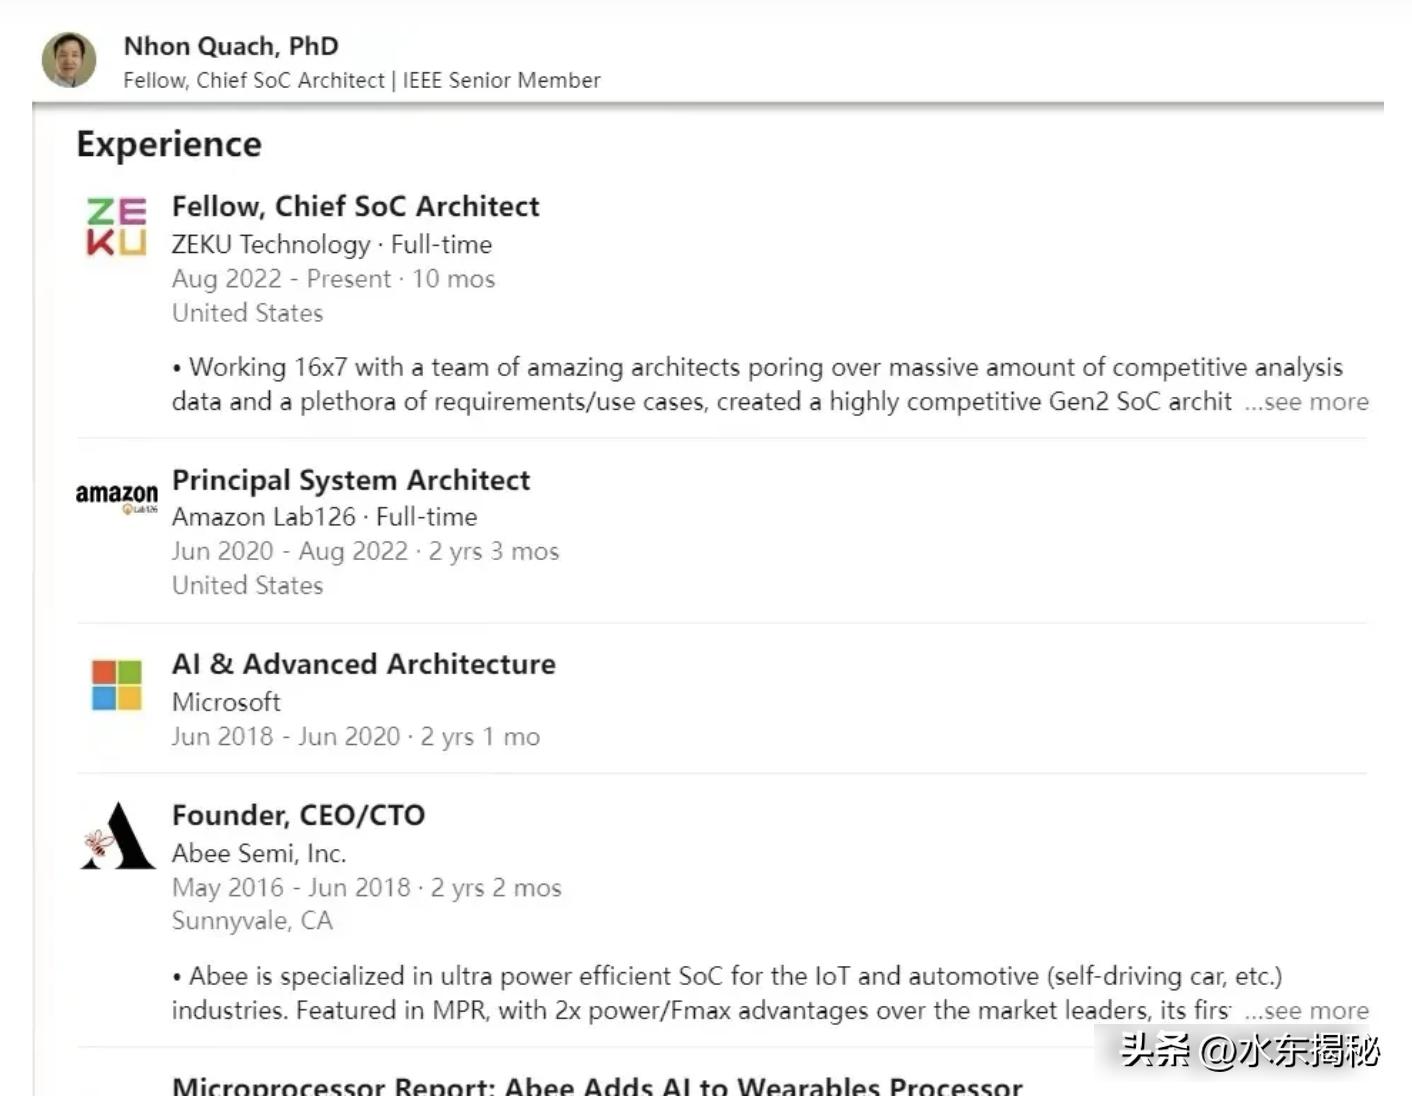Click the Microsoft company name text
Screen dimensions: 1412x1100
pyautogui.click(x=226, y=702)
